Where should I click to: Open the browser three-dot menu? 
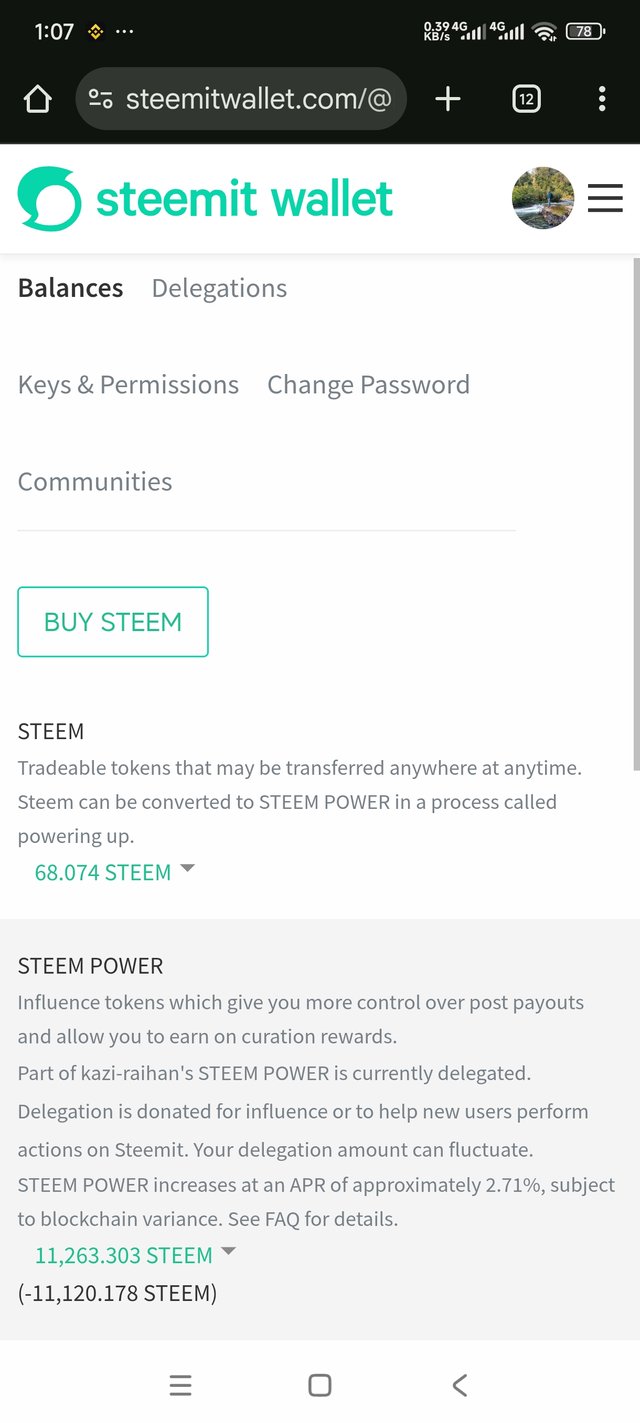(601, 98)
